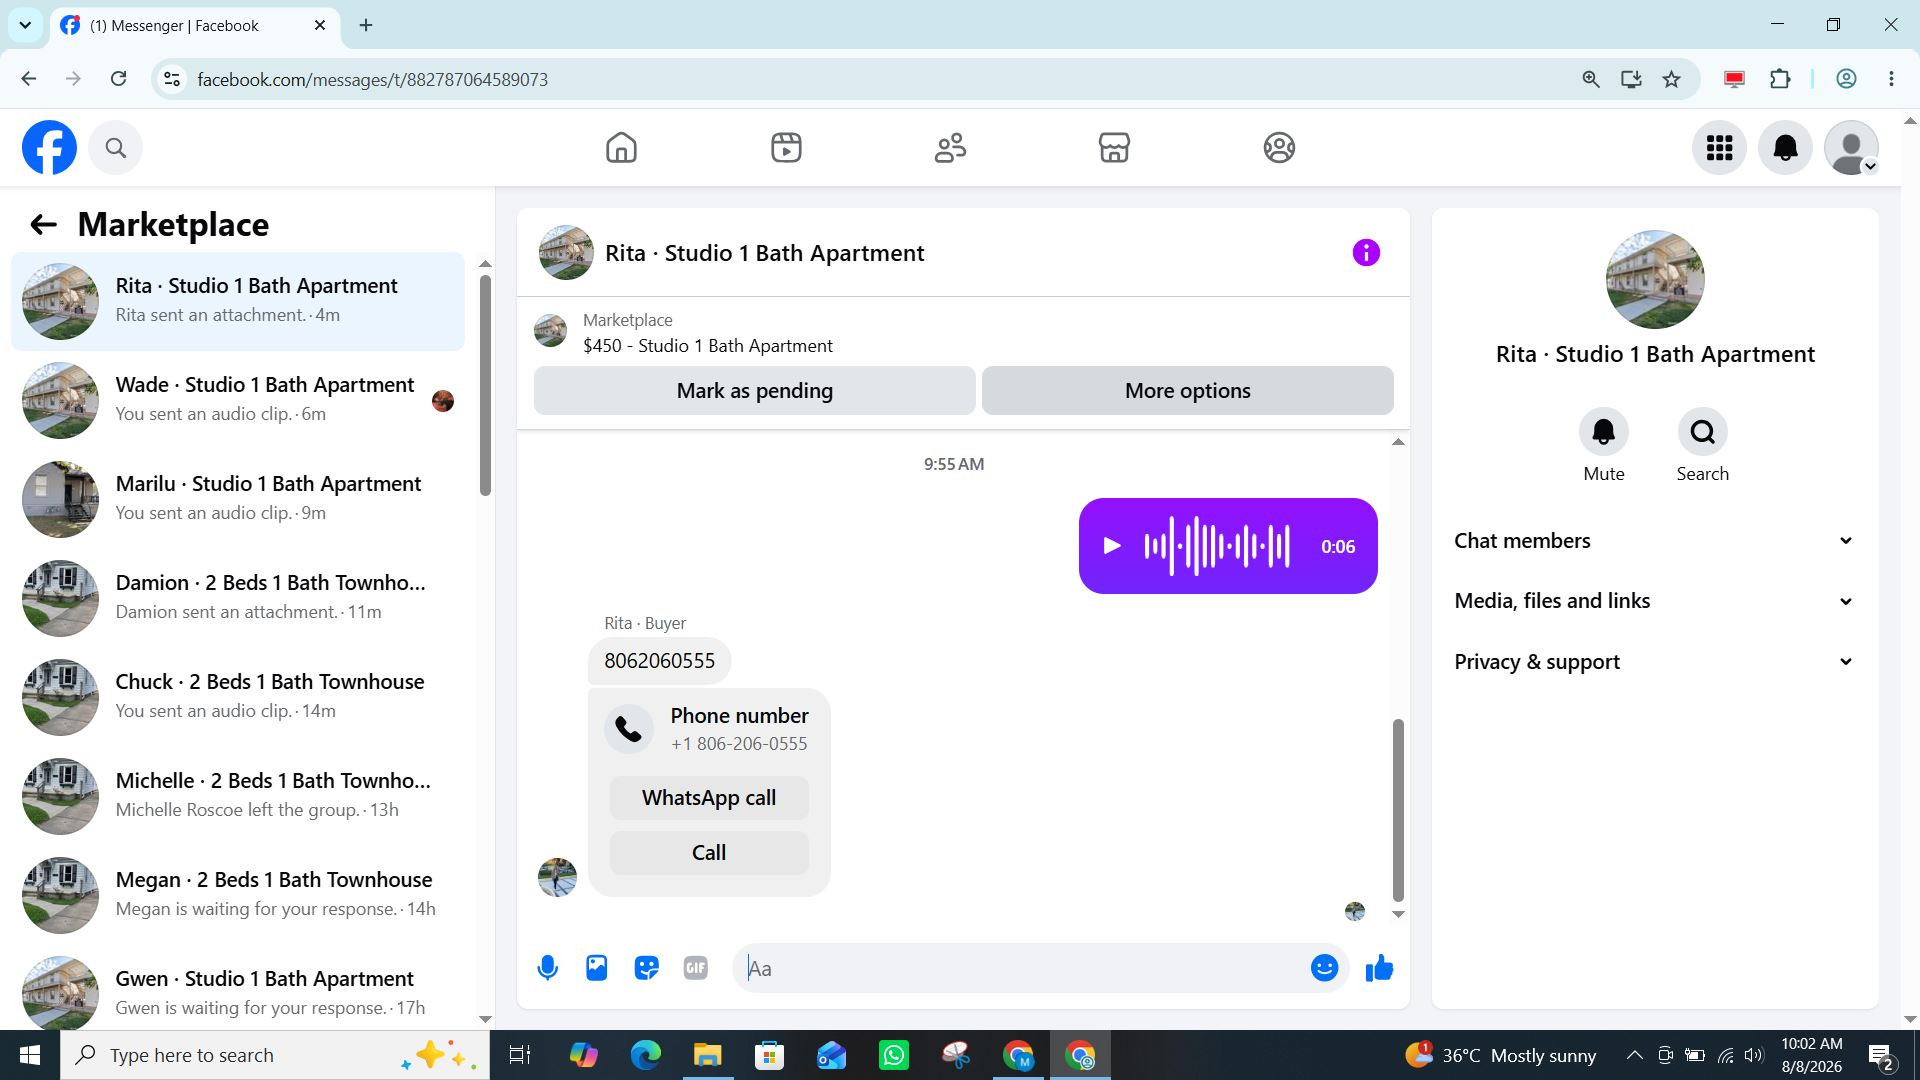Image resolution: width=1920 pixels, height=1080 pixels.
Task: Go back using the Marketplace arrow
Action: point(43,224)
